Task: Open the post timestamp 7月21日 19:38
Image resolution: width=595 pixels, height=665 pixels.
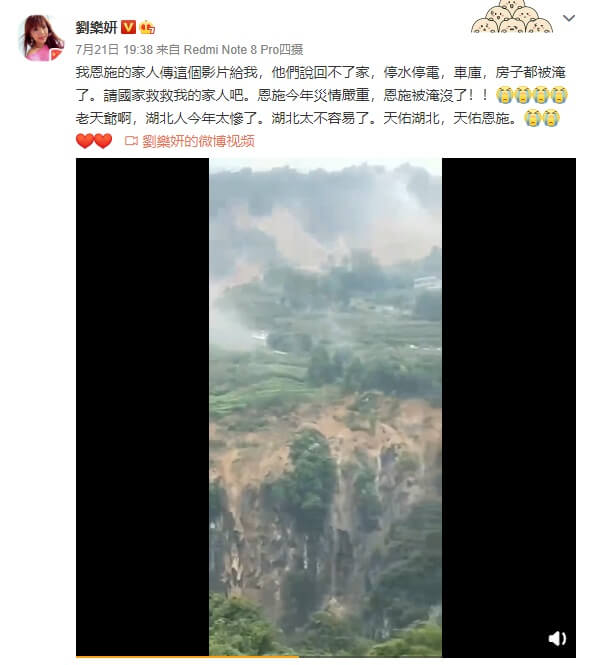Action: [114, 50]
